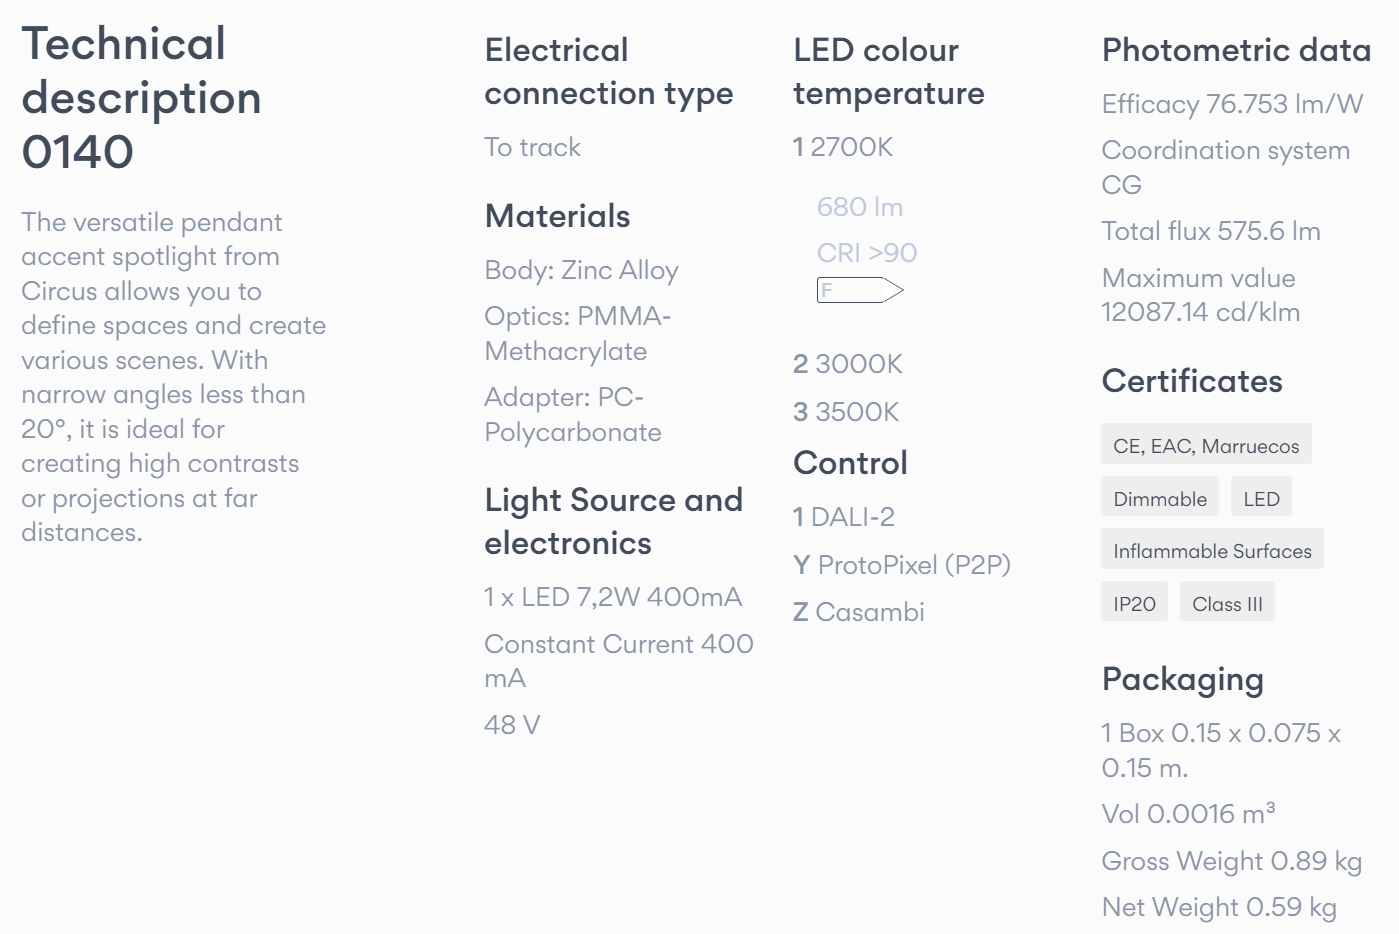Pick the Casambi control option
The width and height of the screenshot is (1399, 934).
click(858, 612)
